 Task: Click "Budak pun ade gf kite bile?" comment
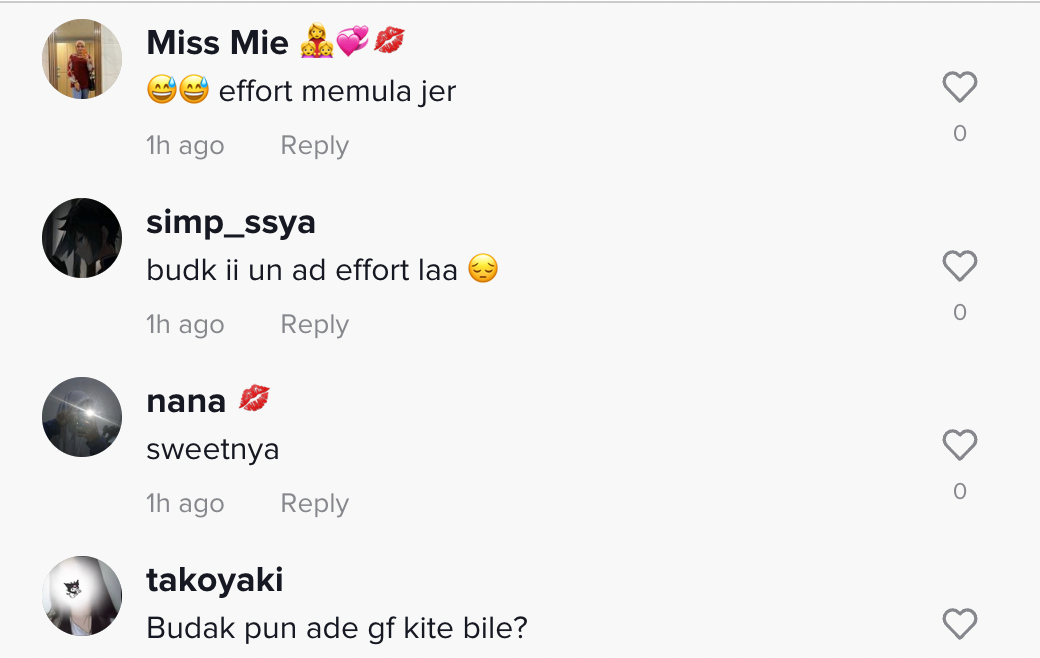pos(336,628)
